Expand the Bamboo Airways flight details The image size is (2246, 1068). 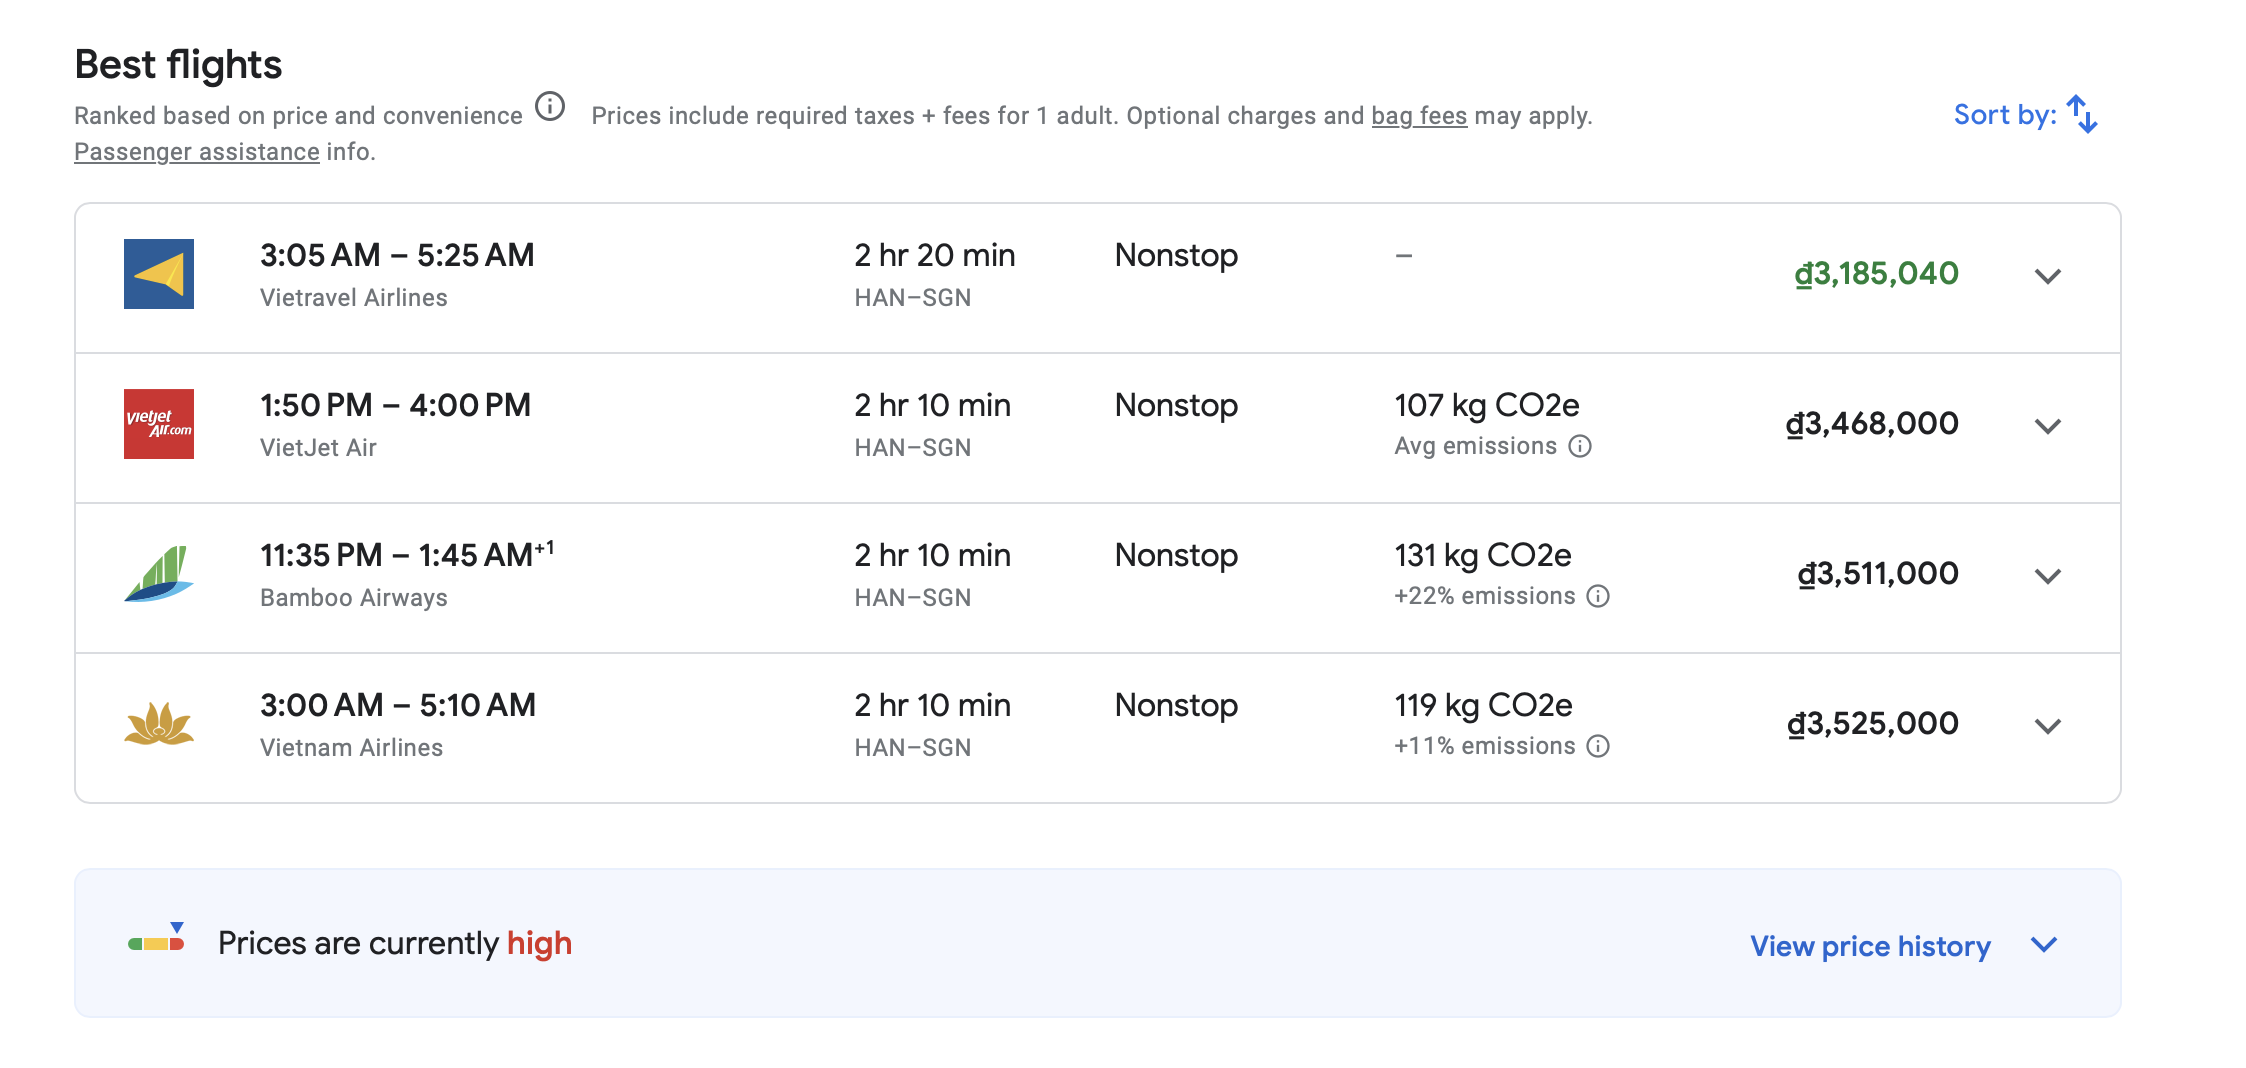[2047, 576]
